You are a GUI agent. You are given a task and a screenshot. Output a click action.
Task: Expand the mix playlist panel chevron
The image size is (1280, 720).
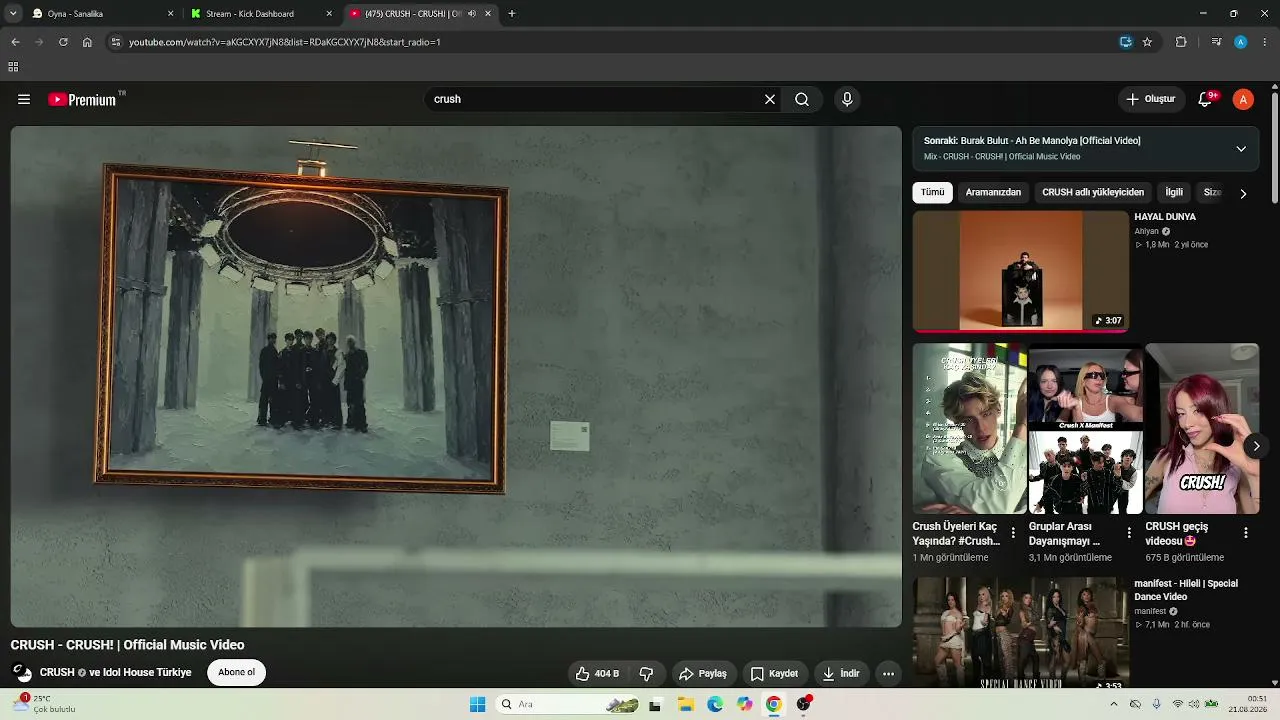pyautogui.click(x=1241, y=149)
